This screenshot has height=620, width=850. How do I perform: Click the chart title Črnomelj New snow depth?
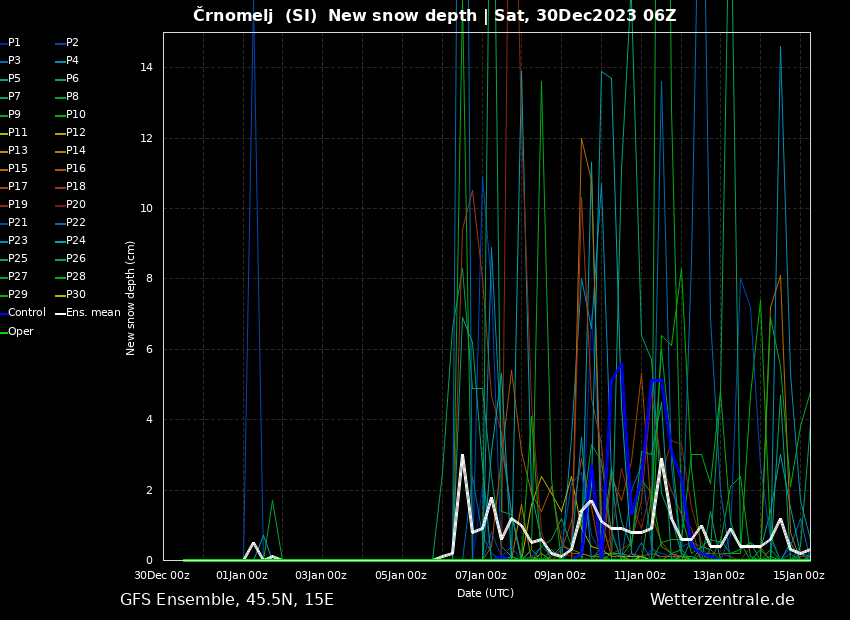[x=434, y=15]
